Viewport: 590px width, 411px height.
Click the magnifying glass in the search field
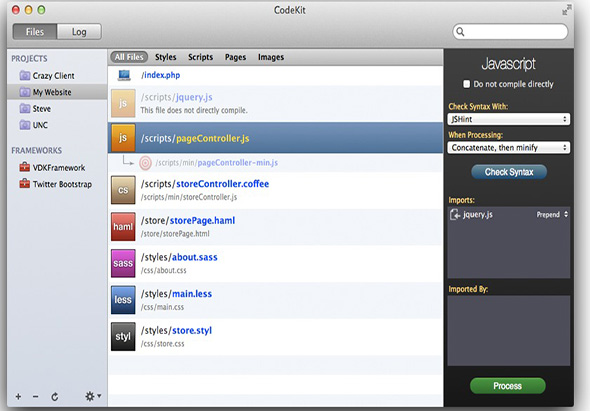tap(460, 32)
